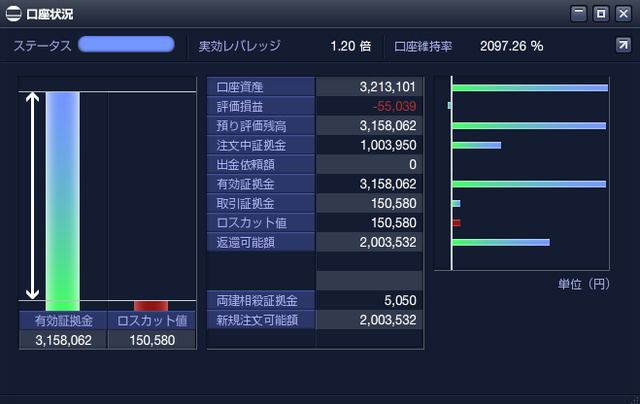640x404 pixels.
Task: Select the 預り評価残高 row label
Action: click(261, 126)
